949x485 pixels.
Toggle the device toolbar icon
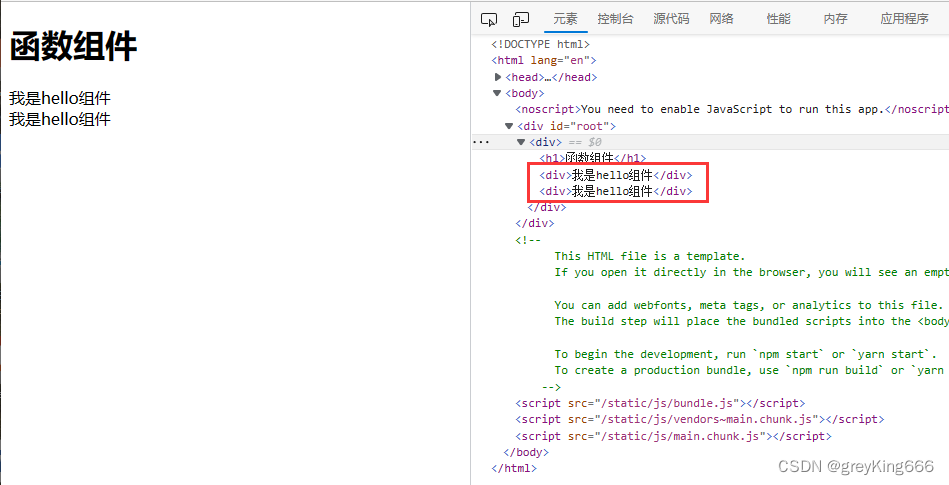tap(520, 19)
